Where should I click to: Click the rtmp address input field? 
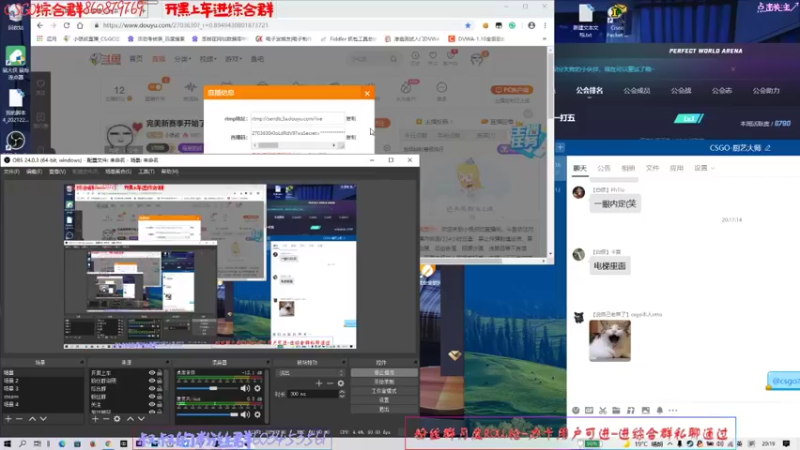click(297, 118)
